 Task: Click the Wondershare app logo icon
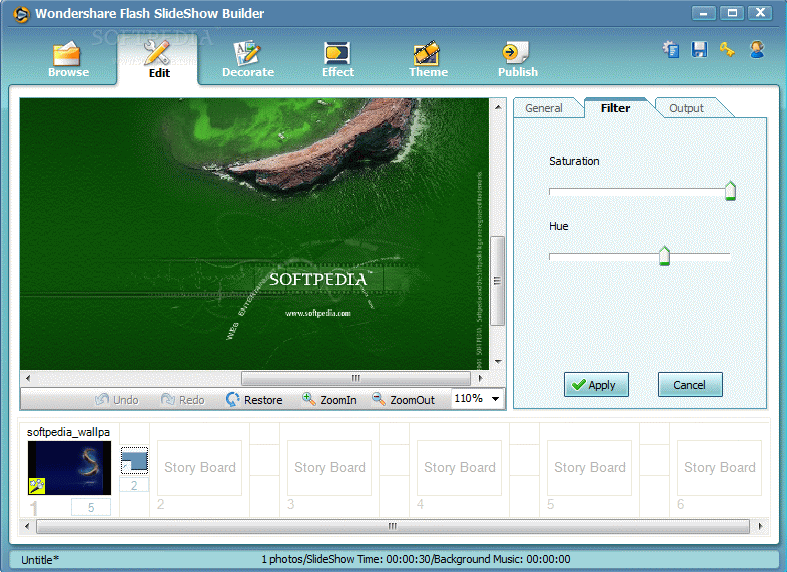click(x=21, y=15)
